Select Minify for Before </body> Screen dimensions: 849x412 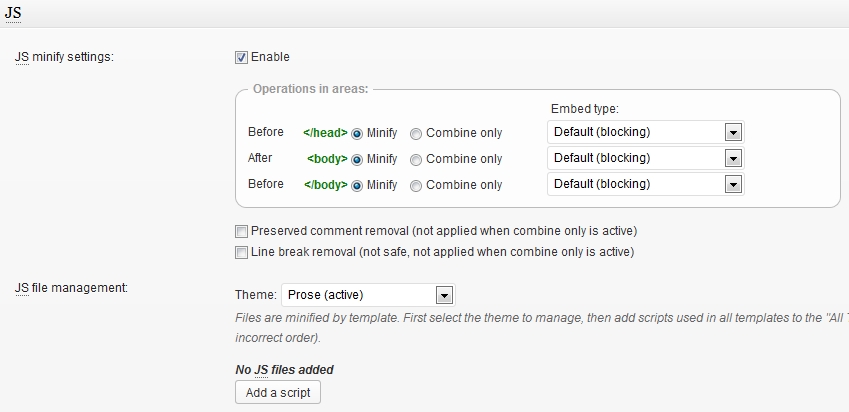[x=357, y=185]
